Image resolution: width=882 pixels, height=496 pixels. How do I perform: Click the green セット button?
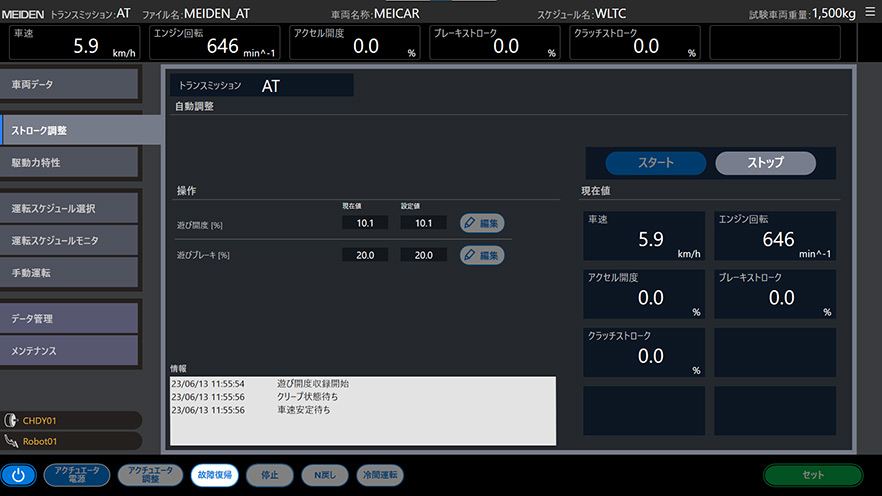tap(813, 475)
